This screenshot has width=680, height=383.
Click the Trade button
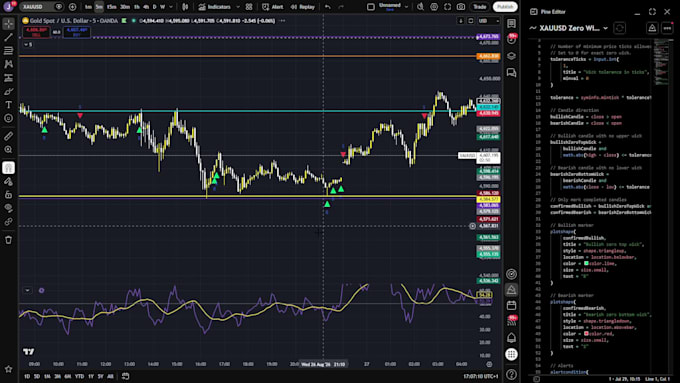click(x=480, y=7)
